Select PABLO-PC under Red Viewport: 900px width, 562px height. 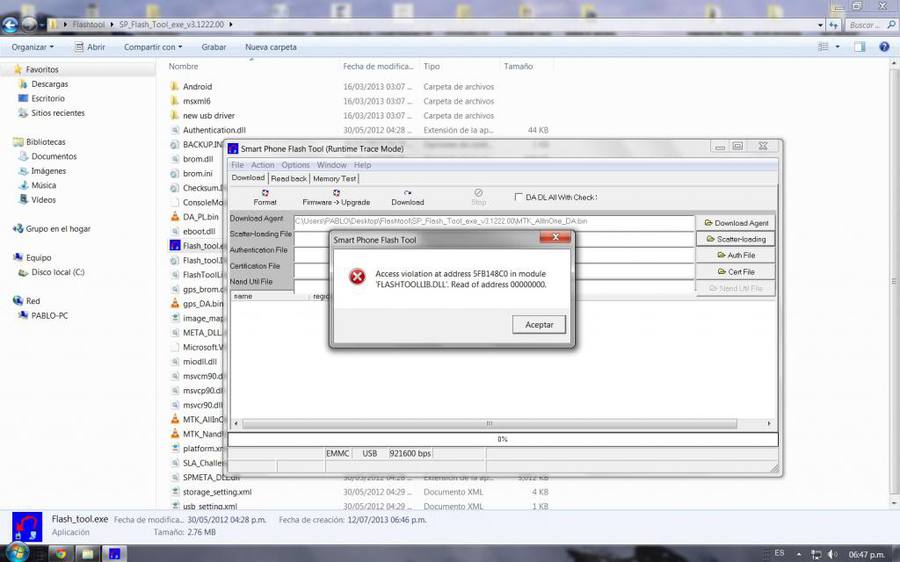coord(49,316)
